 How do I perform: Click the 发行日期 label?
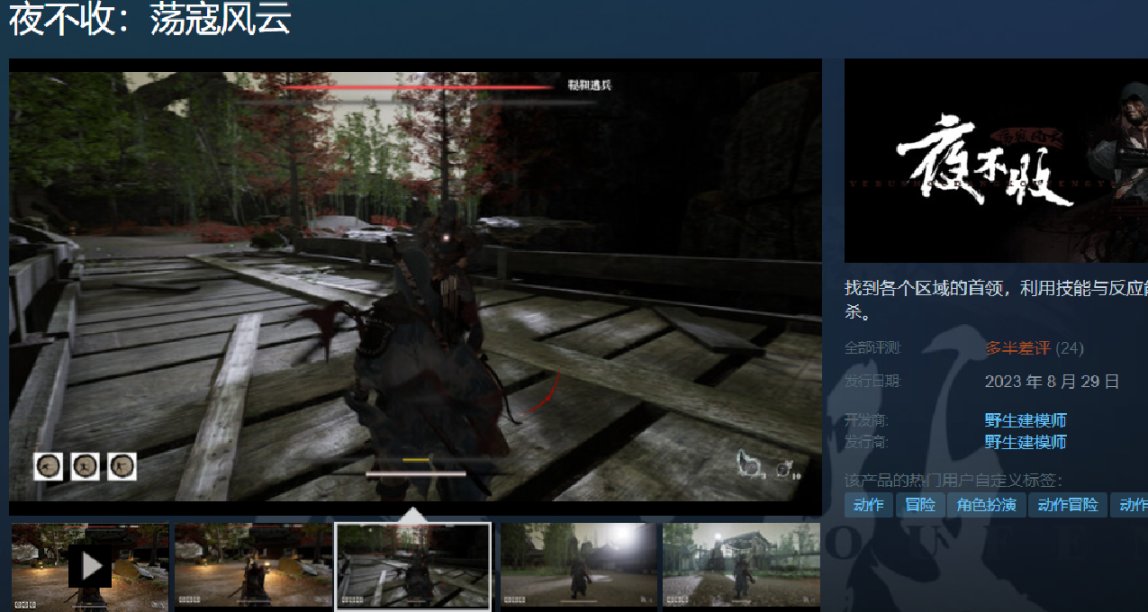[x=873, y=381]
